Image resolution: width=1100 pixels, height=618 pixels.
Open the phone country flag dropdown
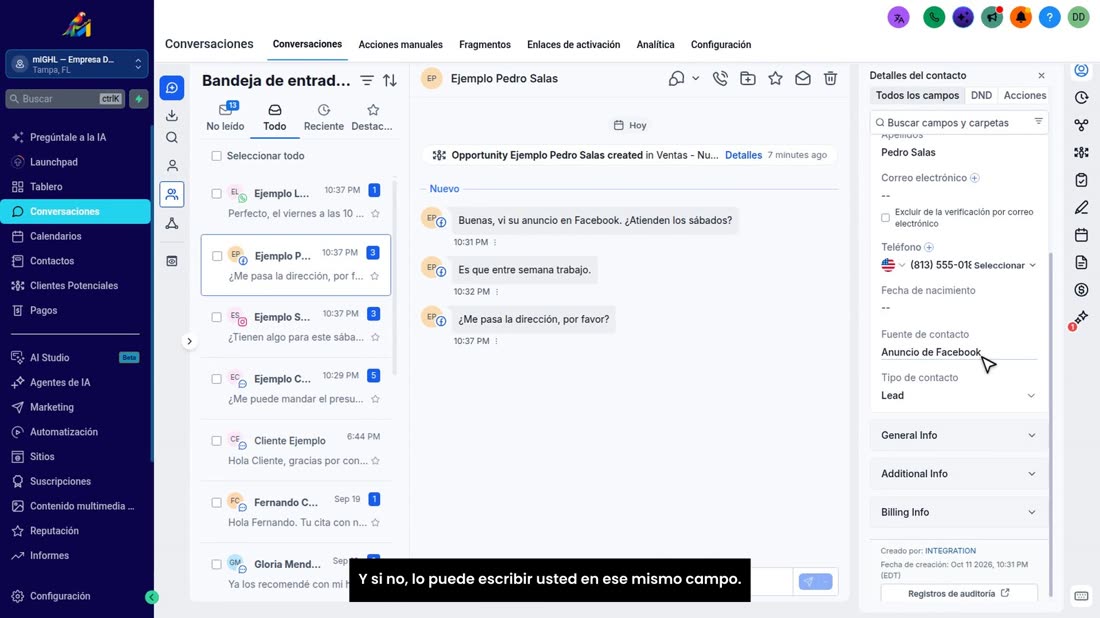point(893,265)
